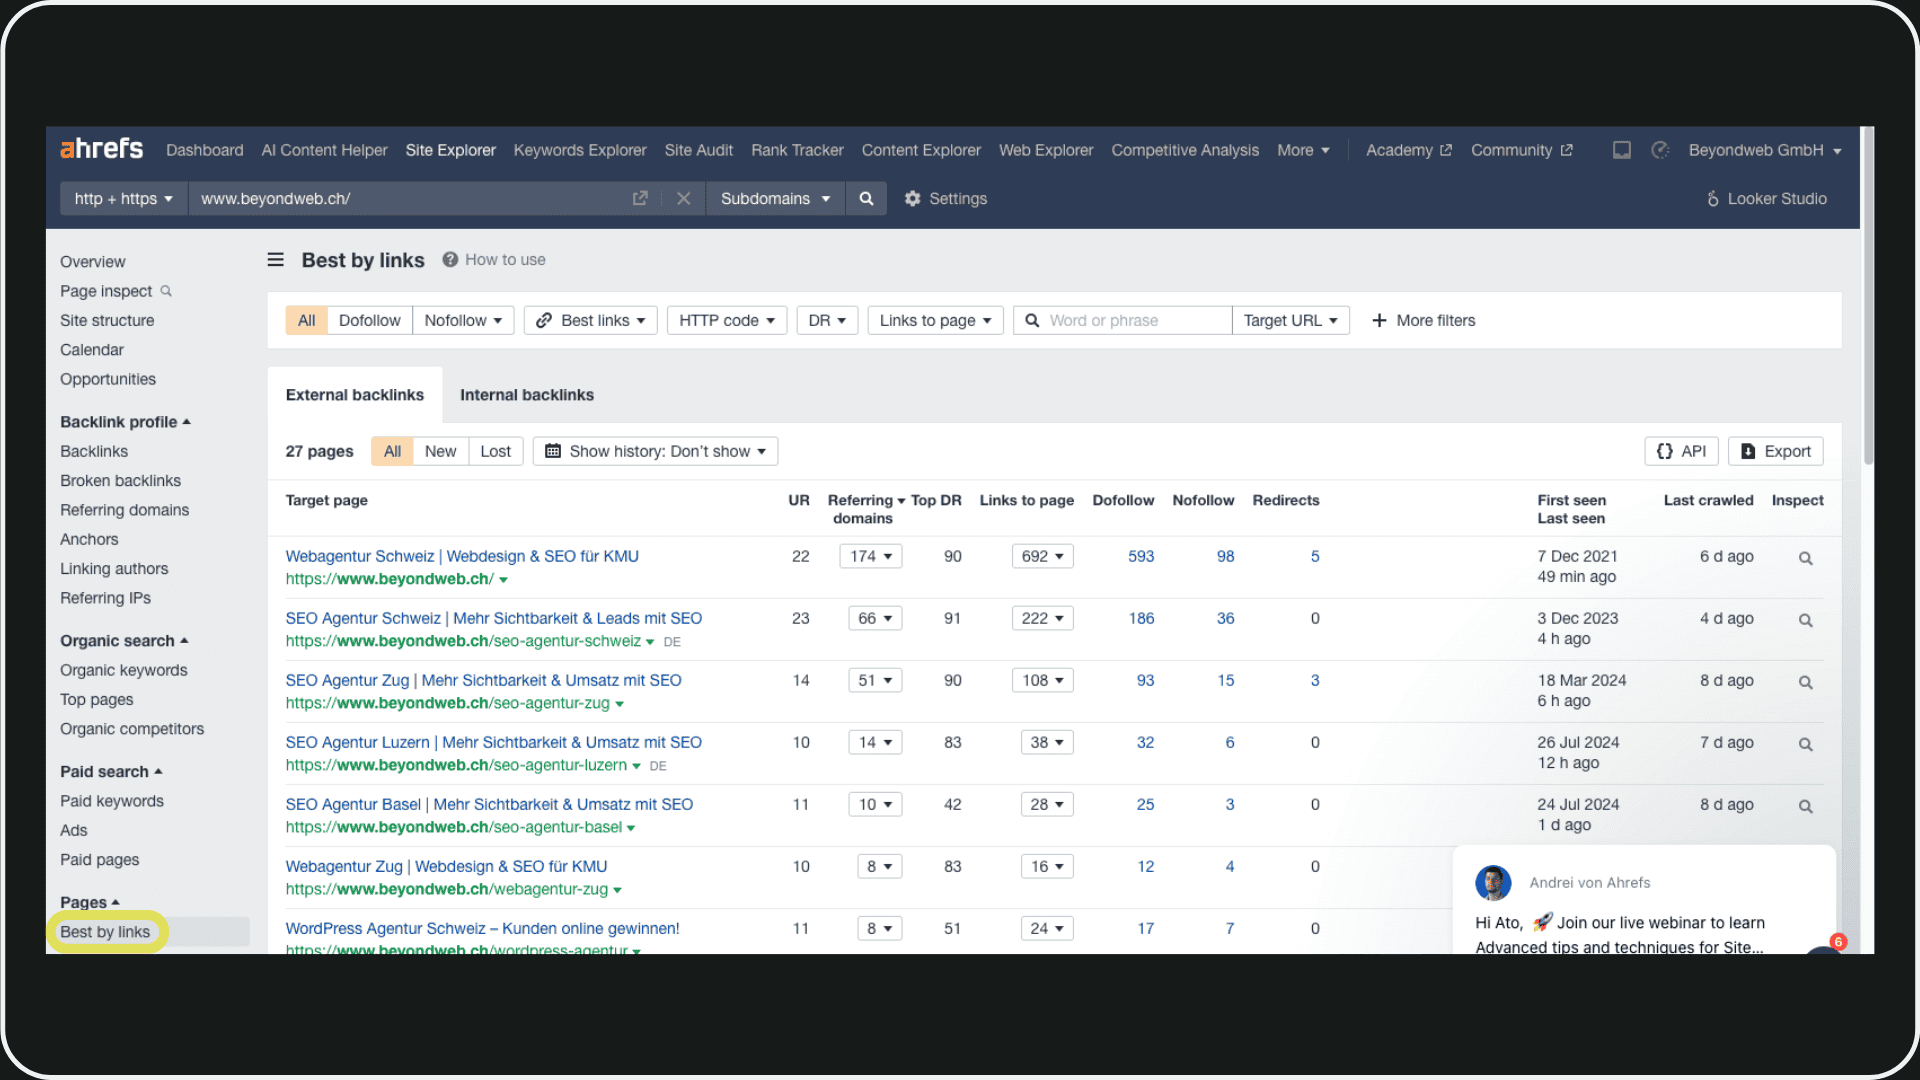Open Settings gear
The width and height of the screenshot is (1920, 1080).
click(945, 198)
